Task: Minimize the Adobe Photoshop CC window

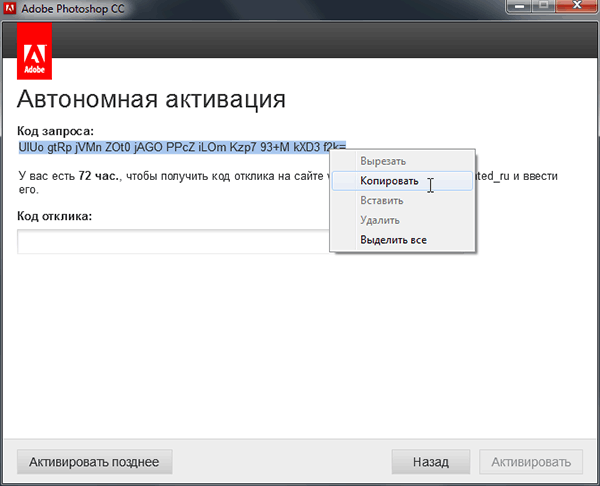Action: [519, 6]
